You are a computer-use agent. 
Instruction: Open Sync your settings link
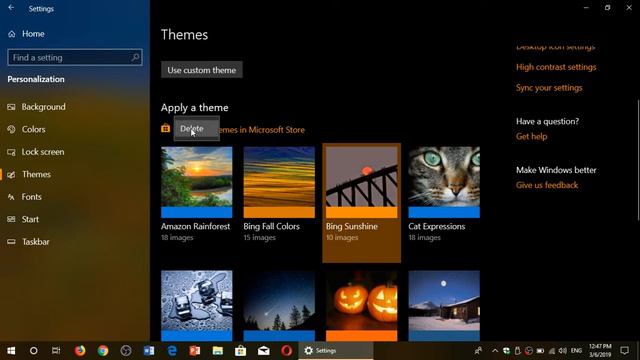coord(549,88)
